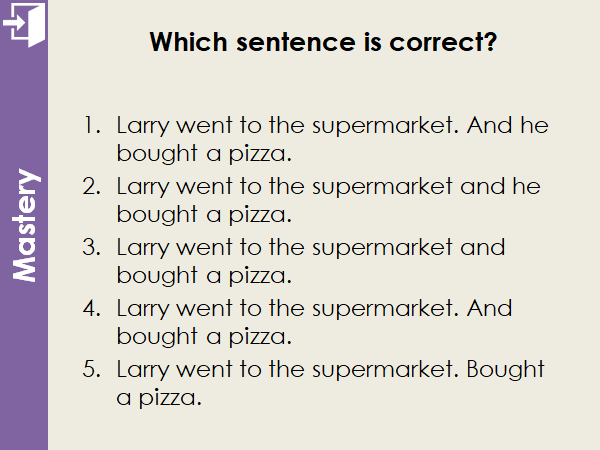Click the list number '5.'
Screen dimensions: 600x450
(x=93, y=368)
